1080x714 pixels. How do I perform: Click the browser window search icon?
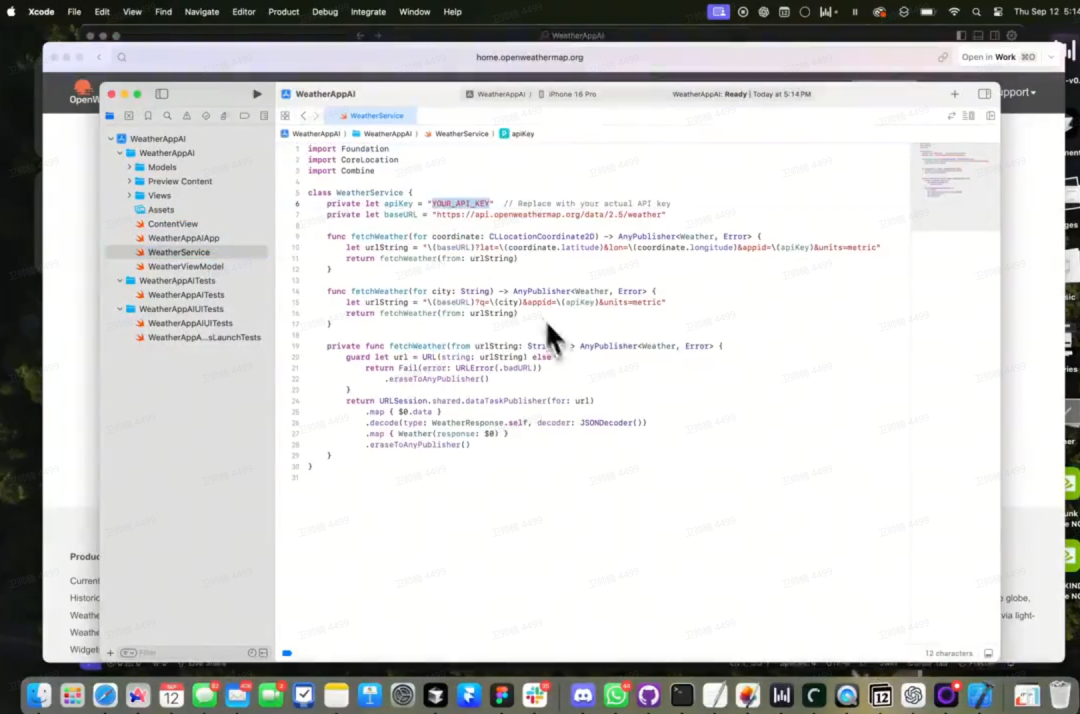coord(122,57)
